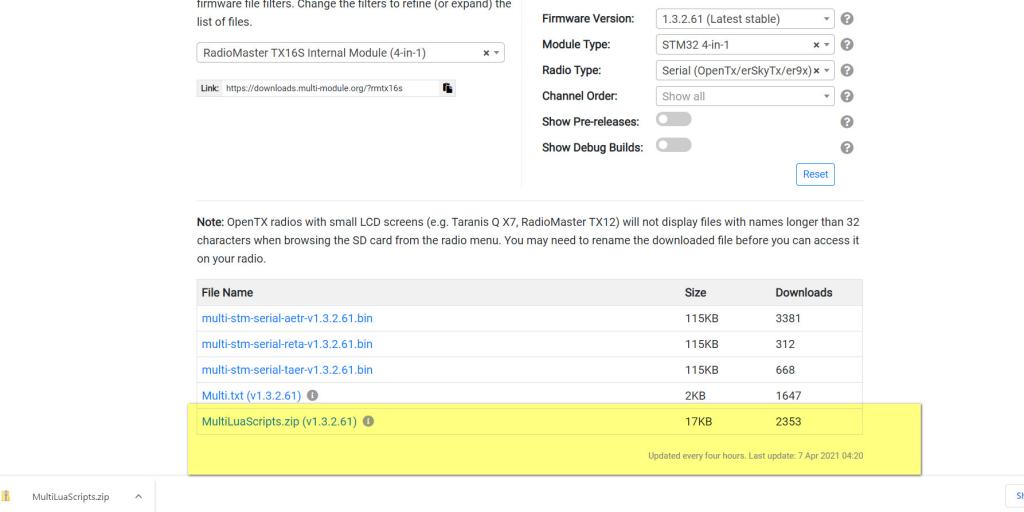Click info icon next to MultiLuaScripts.zip
Screen dimensions: 1024x512
tap(368, 422)
